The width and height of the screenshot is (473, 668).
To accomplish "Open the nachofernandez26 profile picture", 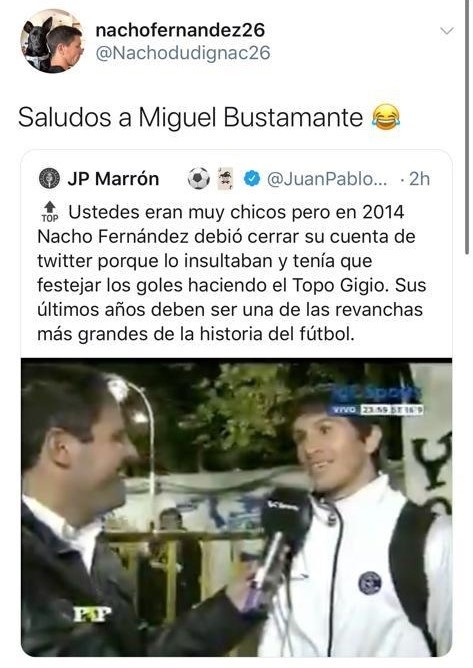I will 52,41.
